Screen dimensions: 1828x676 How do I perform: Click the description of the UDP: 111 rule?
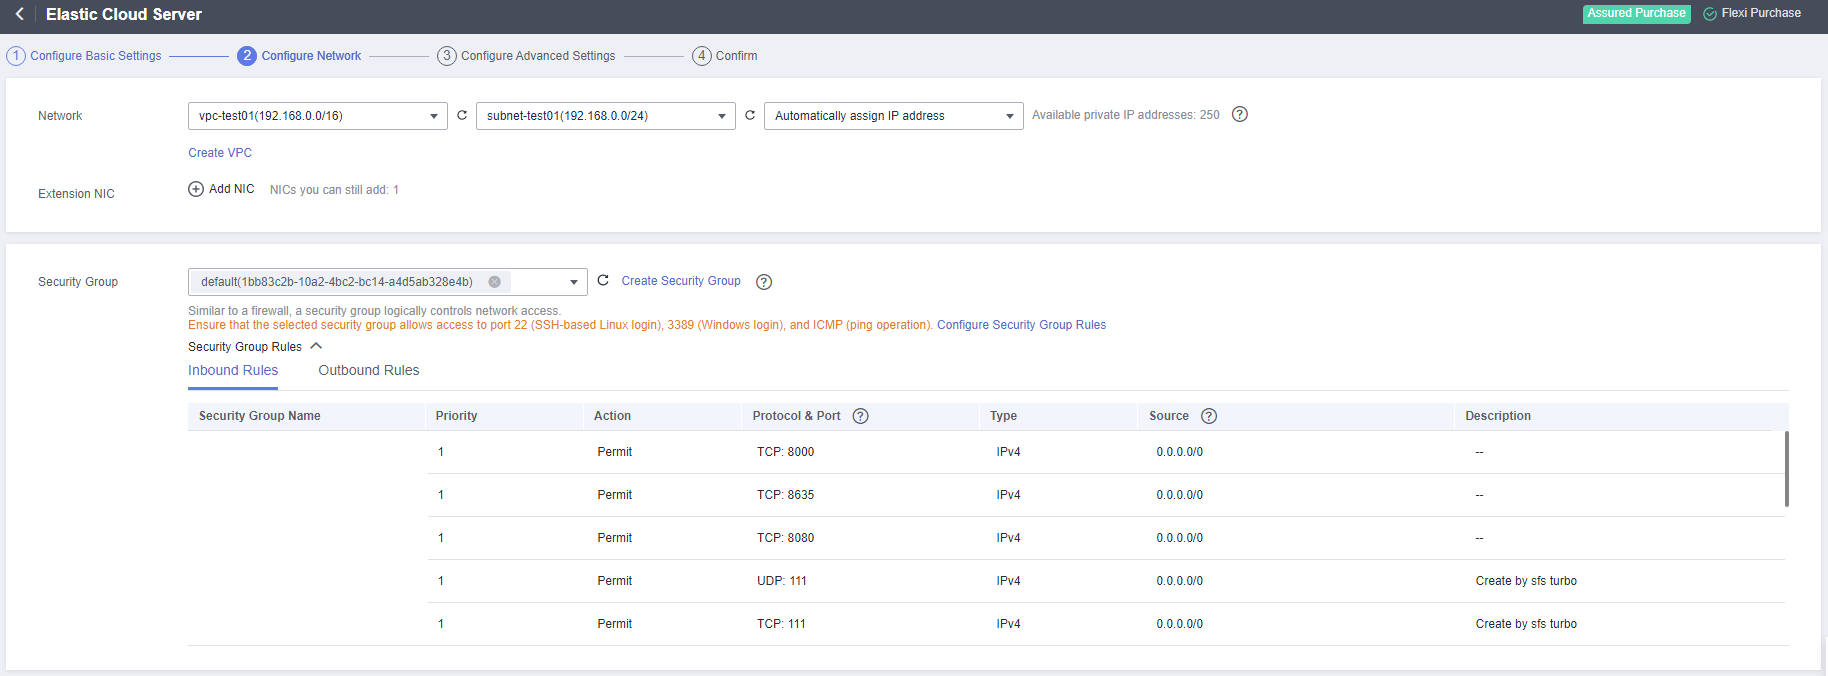pyautogui.click(x=1526, y=581)
